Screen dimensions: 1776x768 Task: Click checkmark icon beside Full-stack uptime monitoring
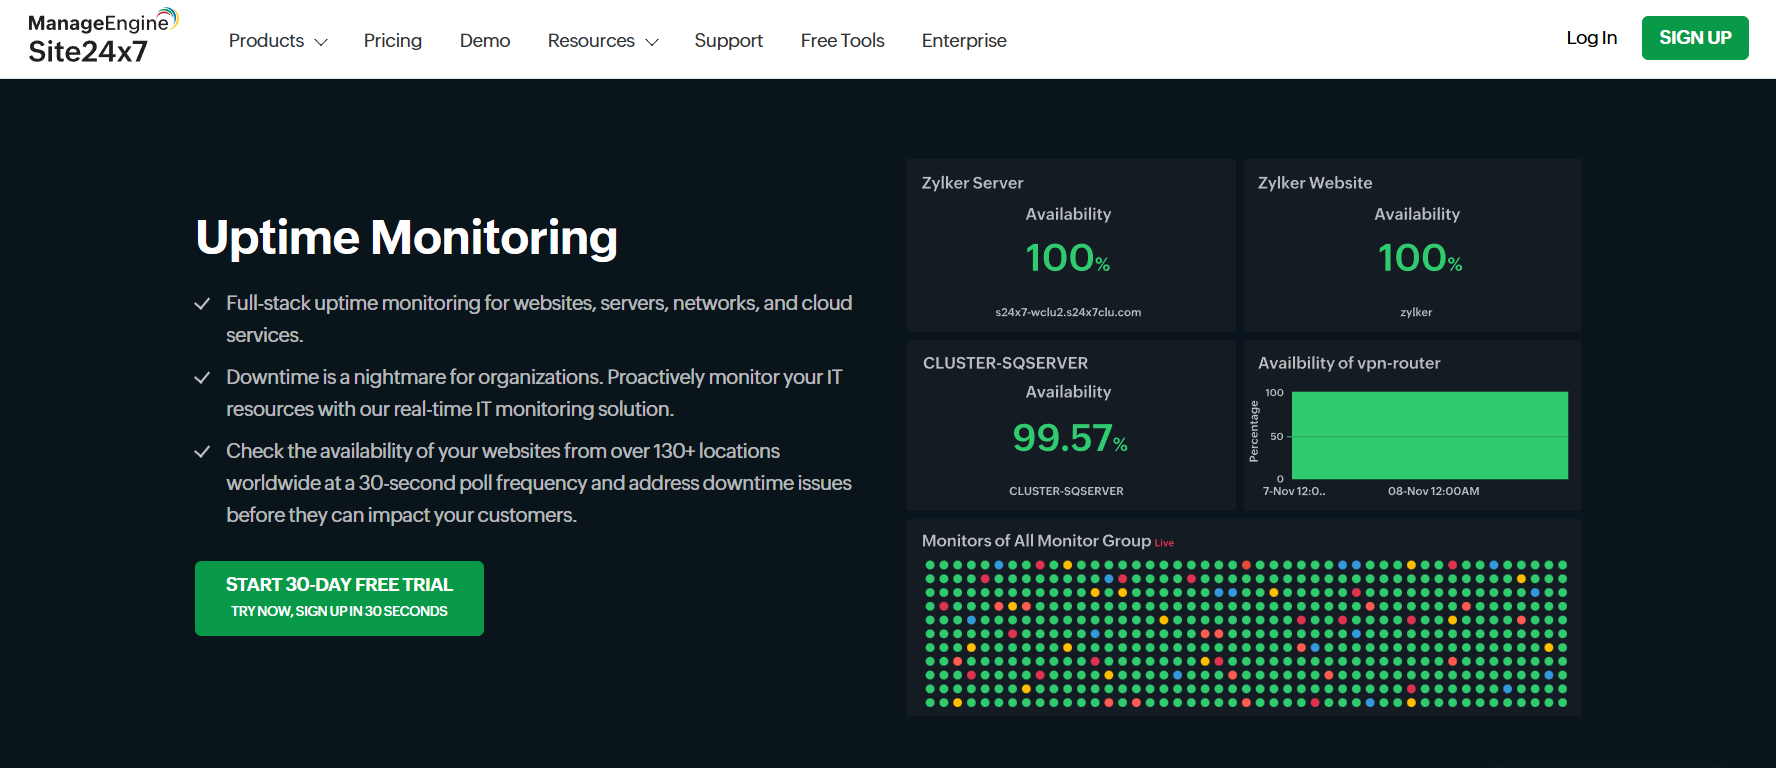[x=202, y=304]
